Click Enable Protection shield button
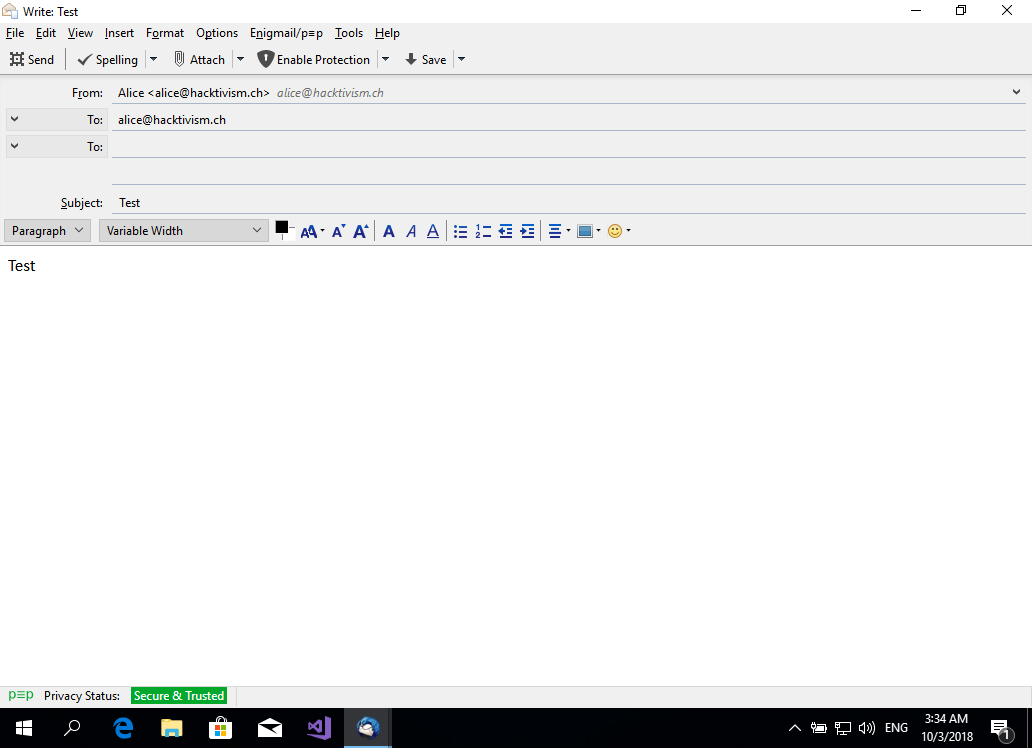This screenshot has height=748, width=1032. [x=314, y=59]
